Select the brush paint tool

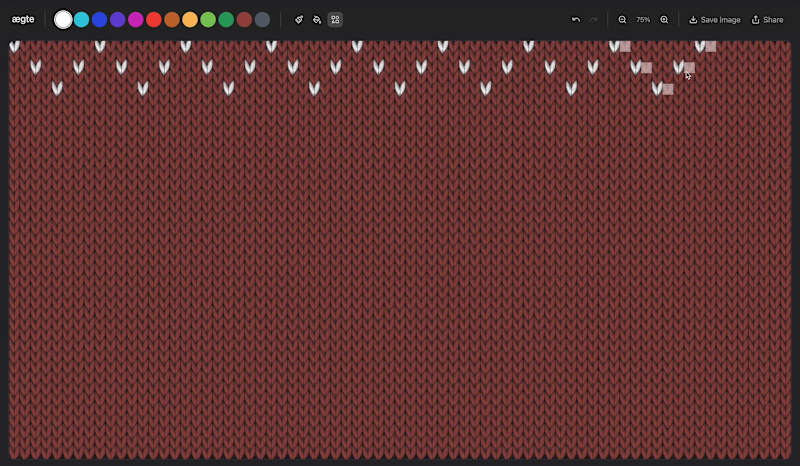(x=299, y=19)
